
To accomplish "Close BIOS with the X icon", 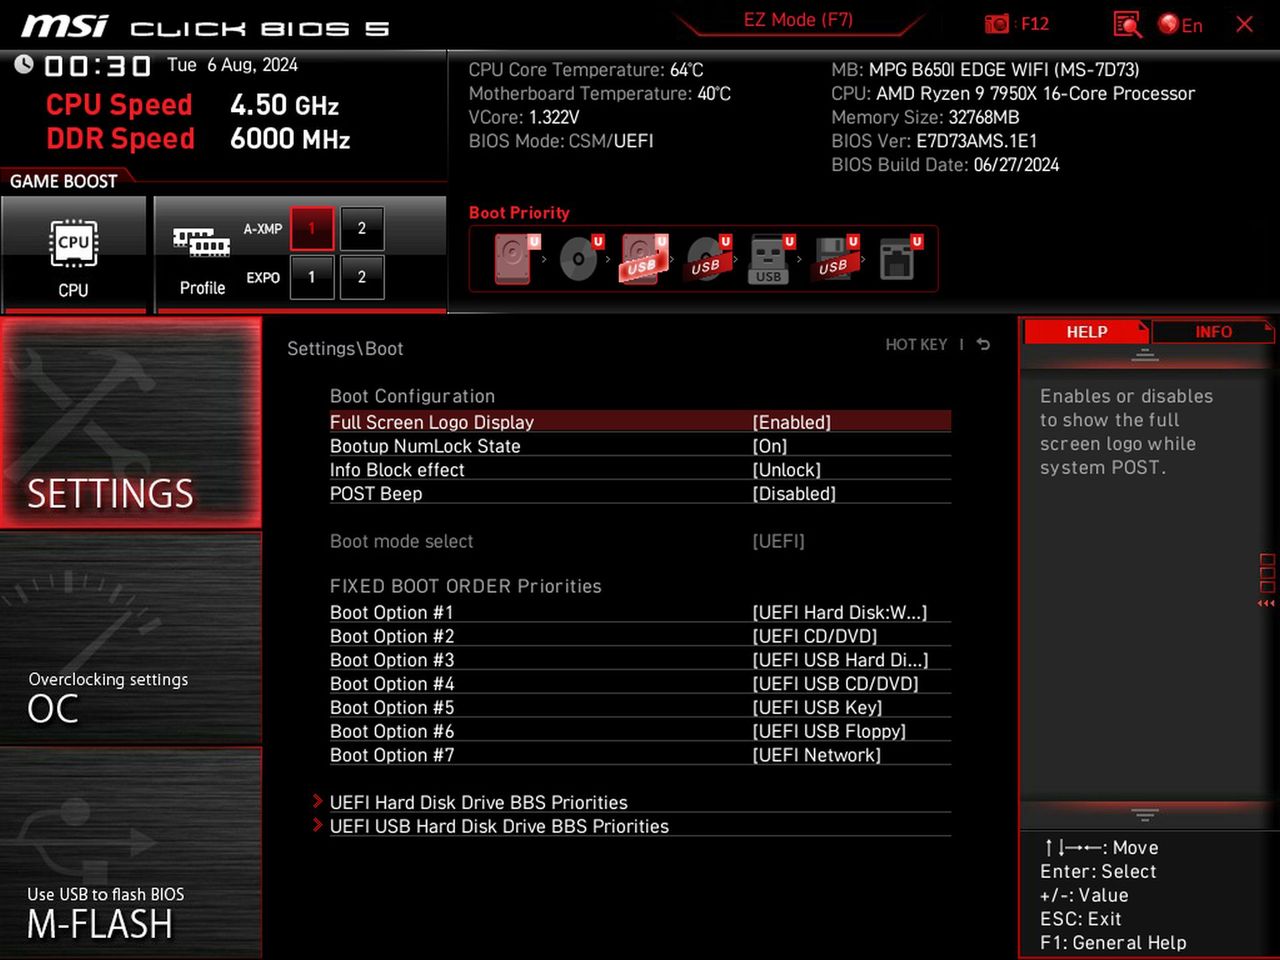I will (1244, 24).
